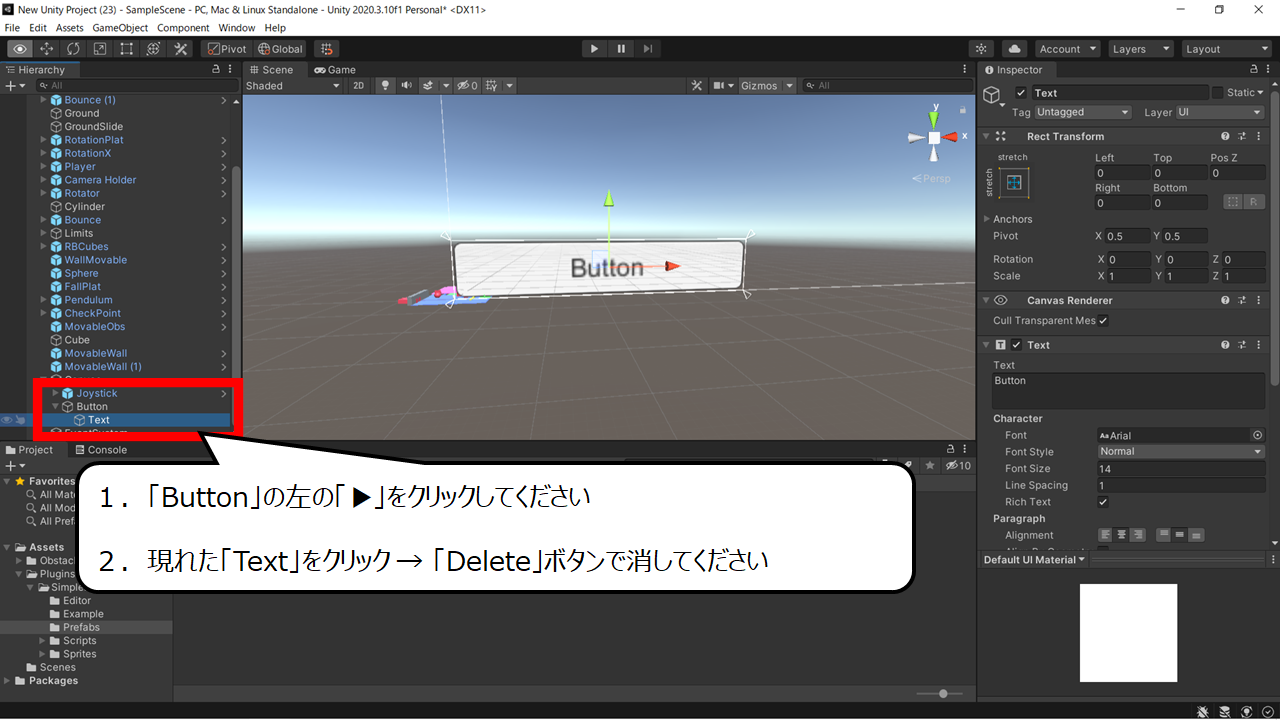1280x720 pixels.
Task: Toggle Rich Text checkbox
Action: (1103, 502)
